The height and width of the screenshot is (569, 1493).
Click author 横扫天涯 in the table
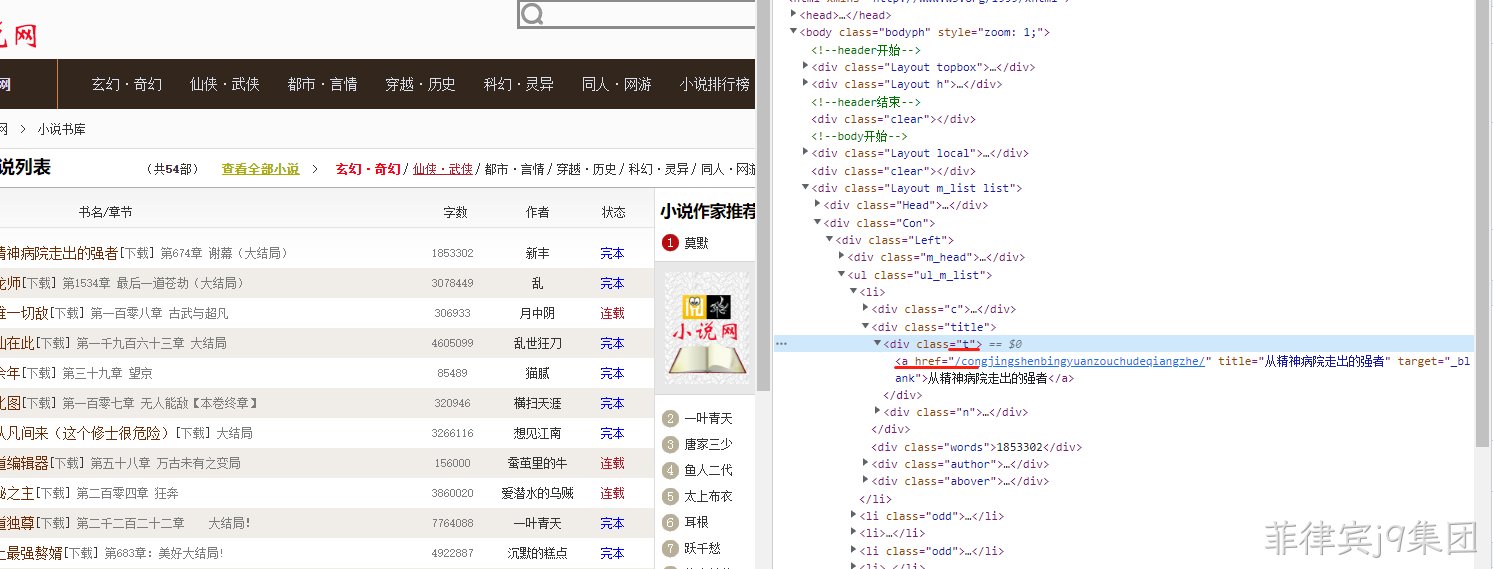click(537, 403)
